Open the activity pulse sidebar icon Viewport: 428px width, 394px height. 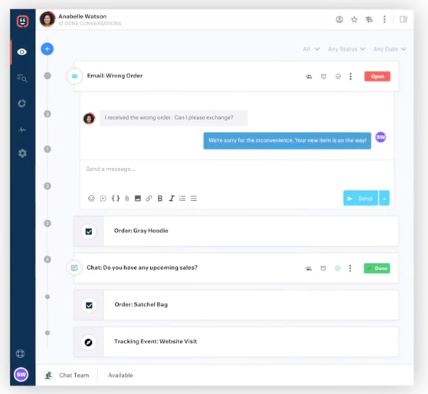point(22,130)
